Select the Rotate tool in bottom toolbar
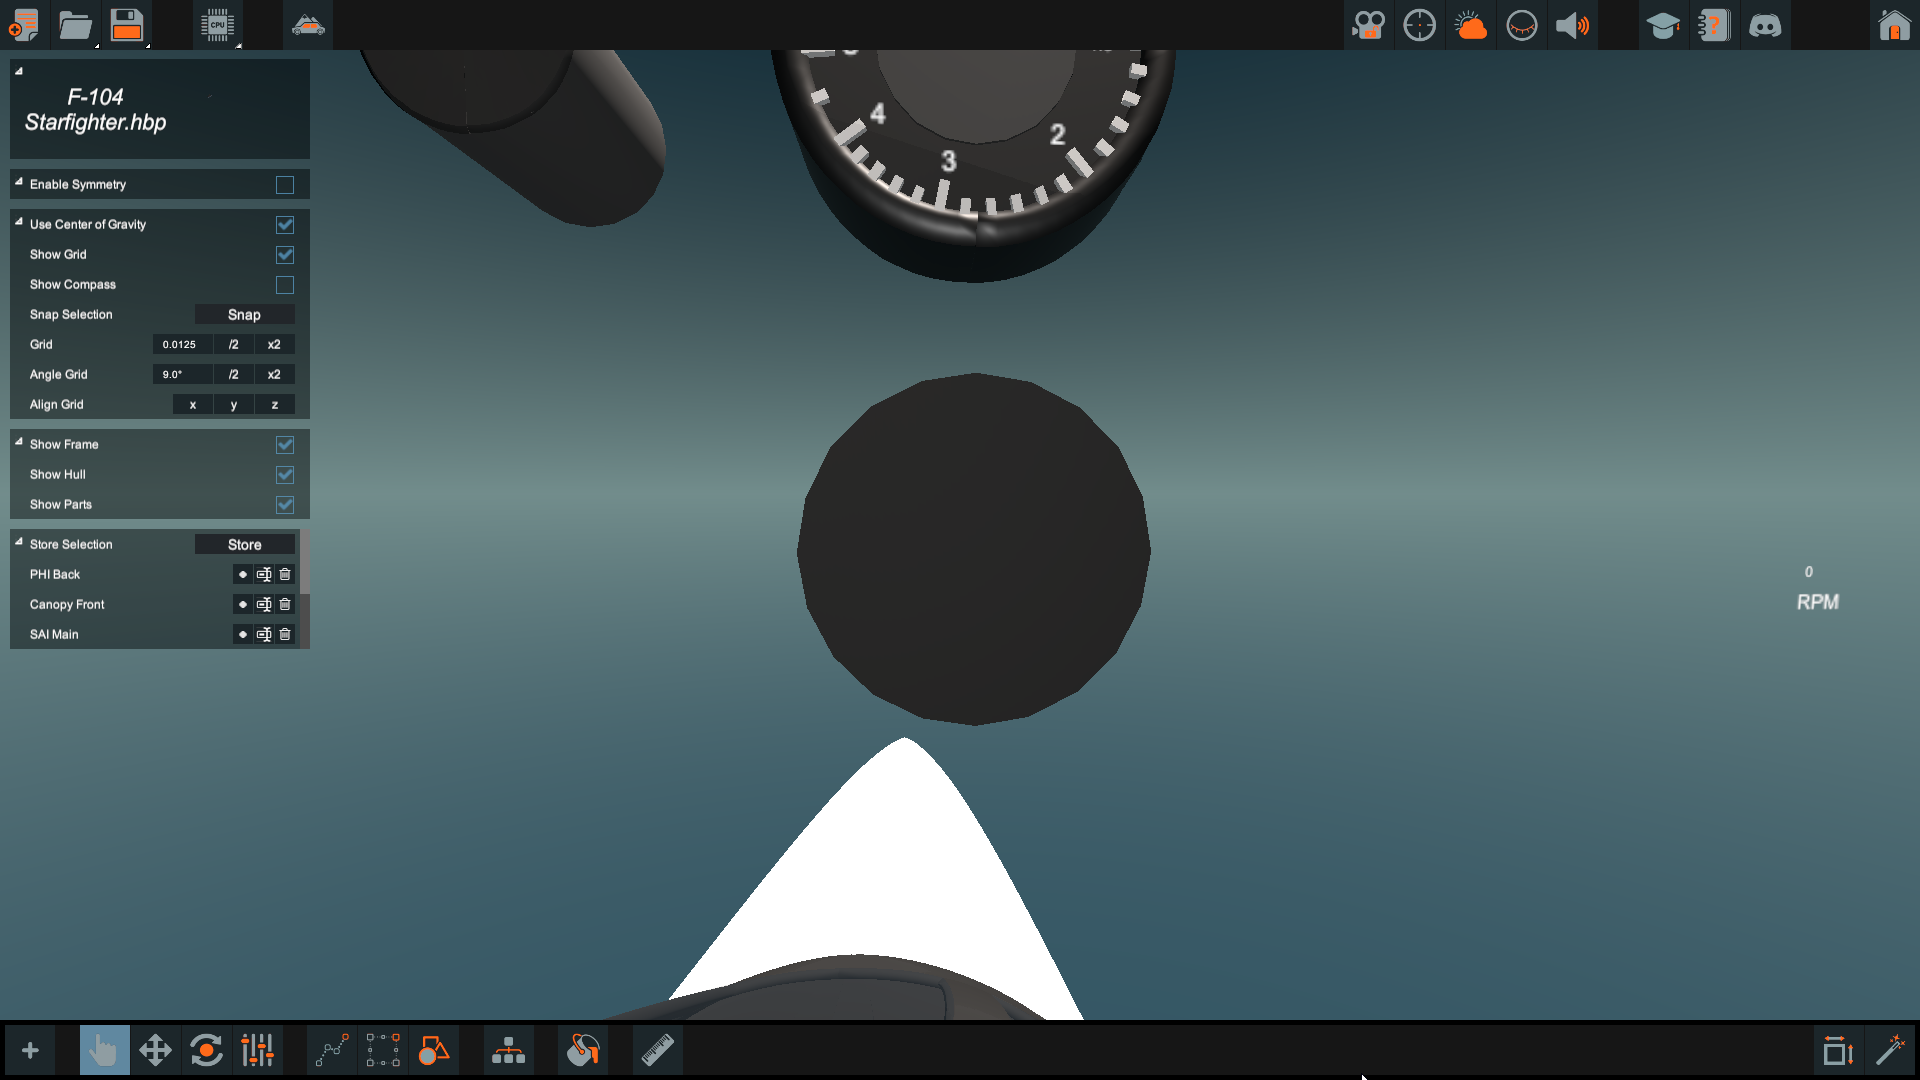The width and height of the screenshot is (1920, 1080). [x=206, y=1051]
